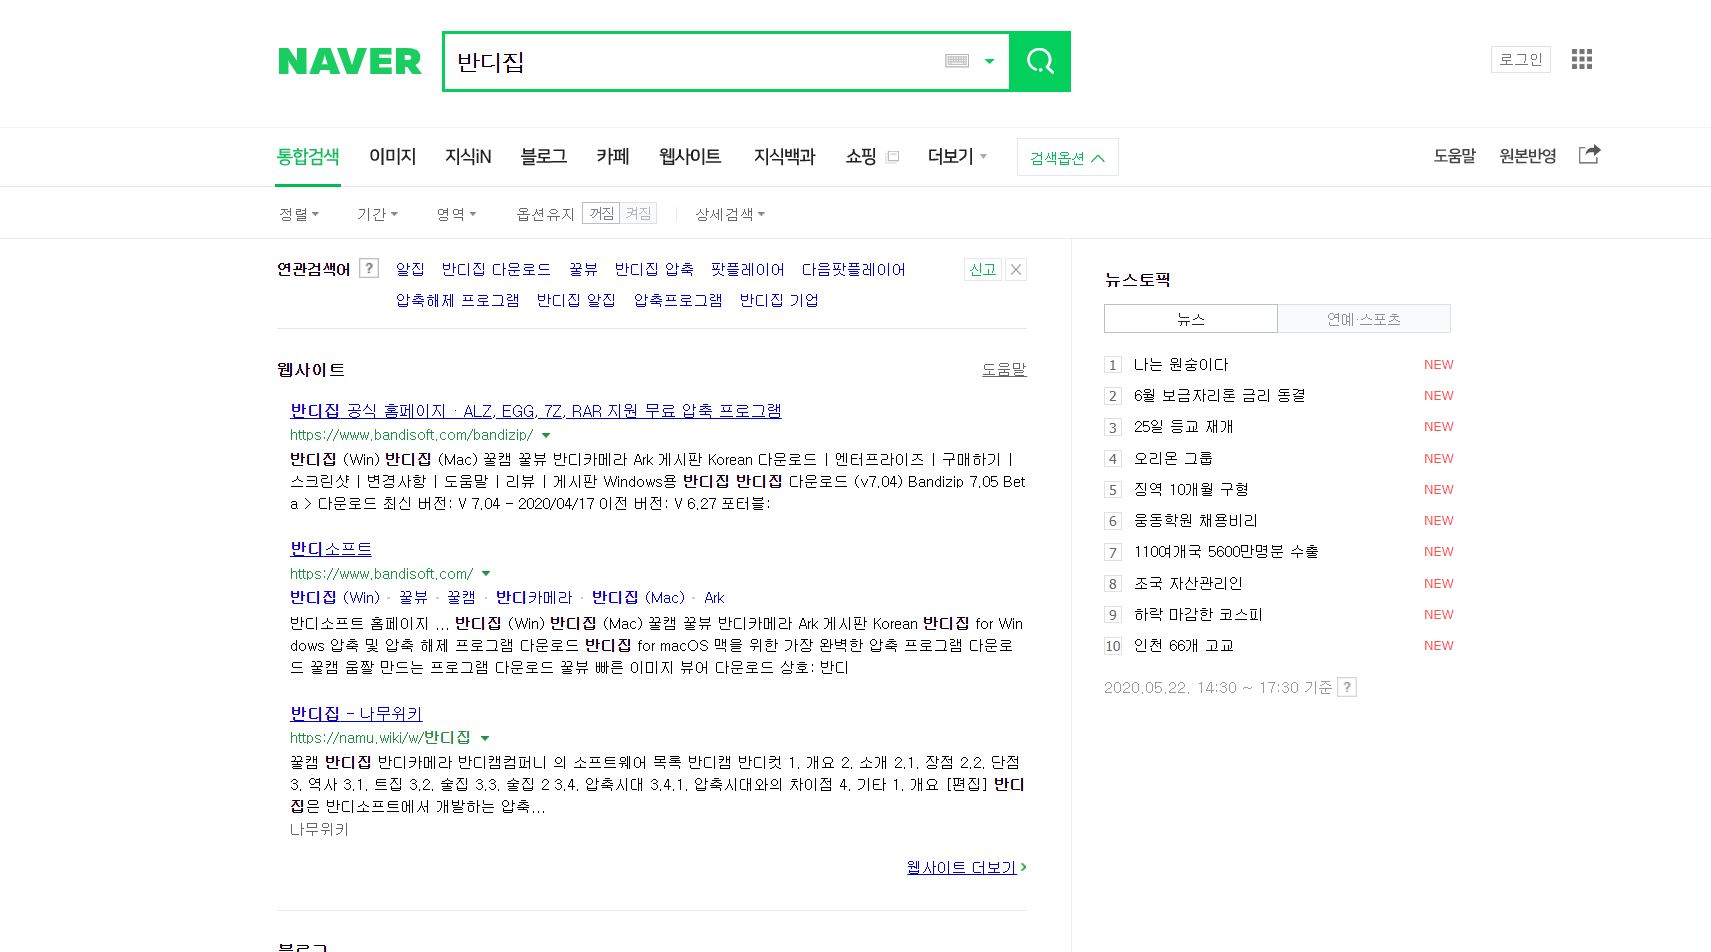The height and width of the screenshot is (952, 1711).
Task: Open news topic 조국 자산관리인
Action: [1188, 583]
